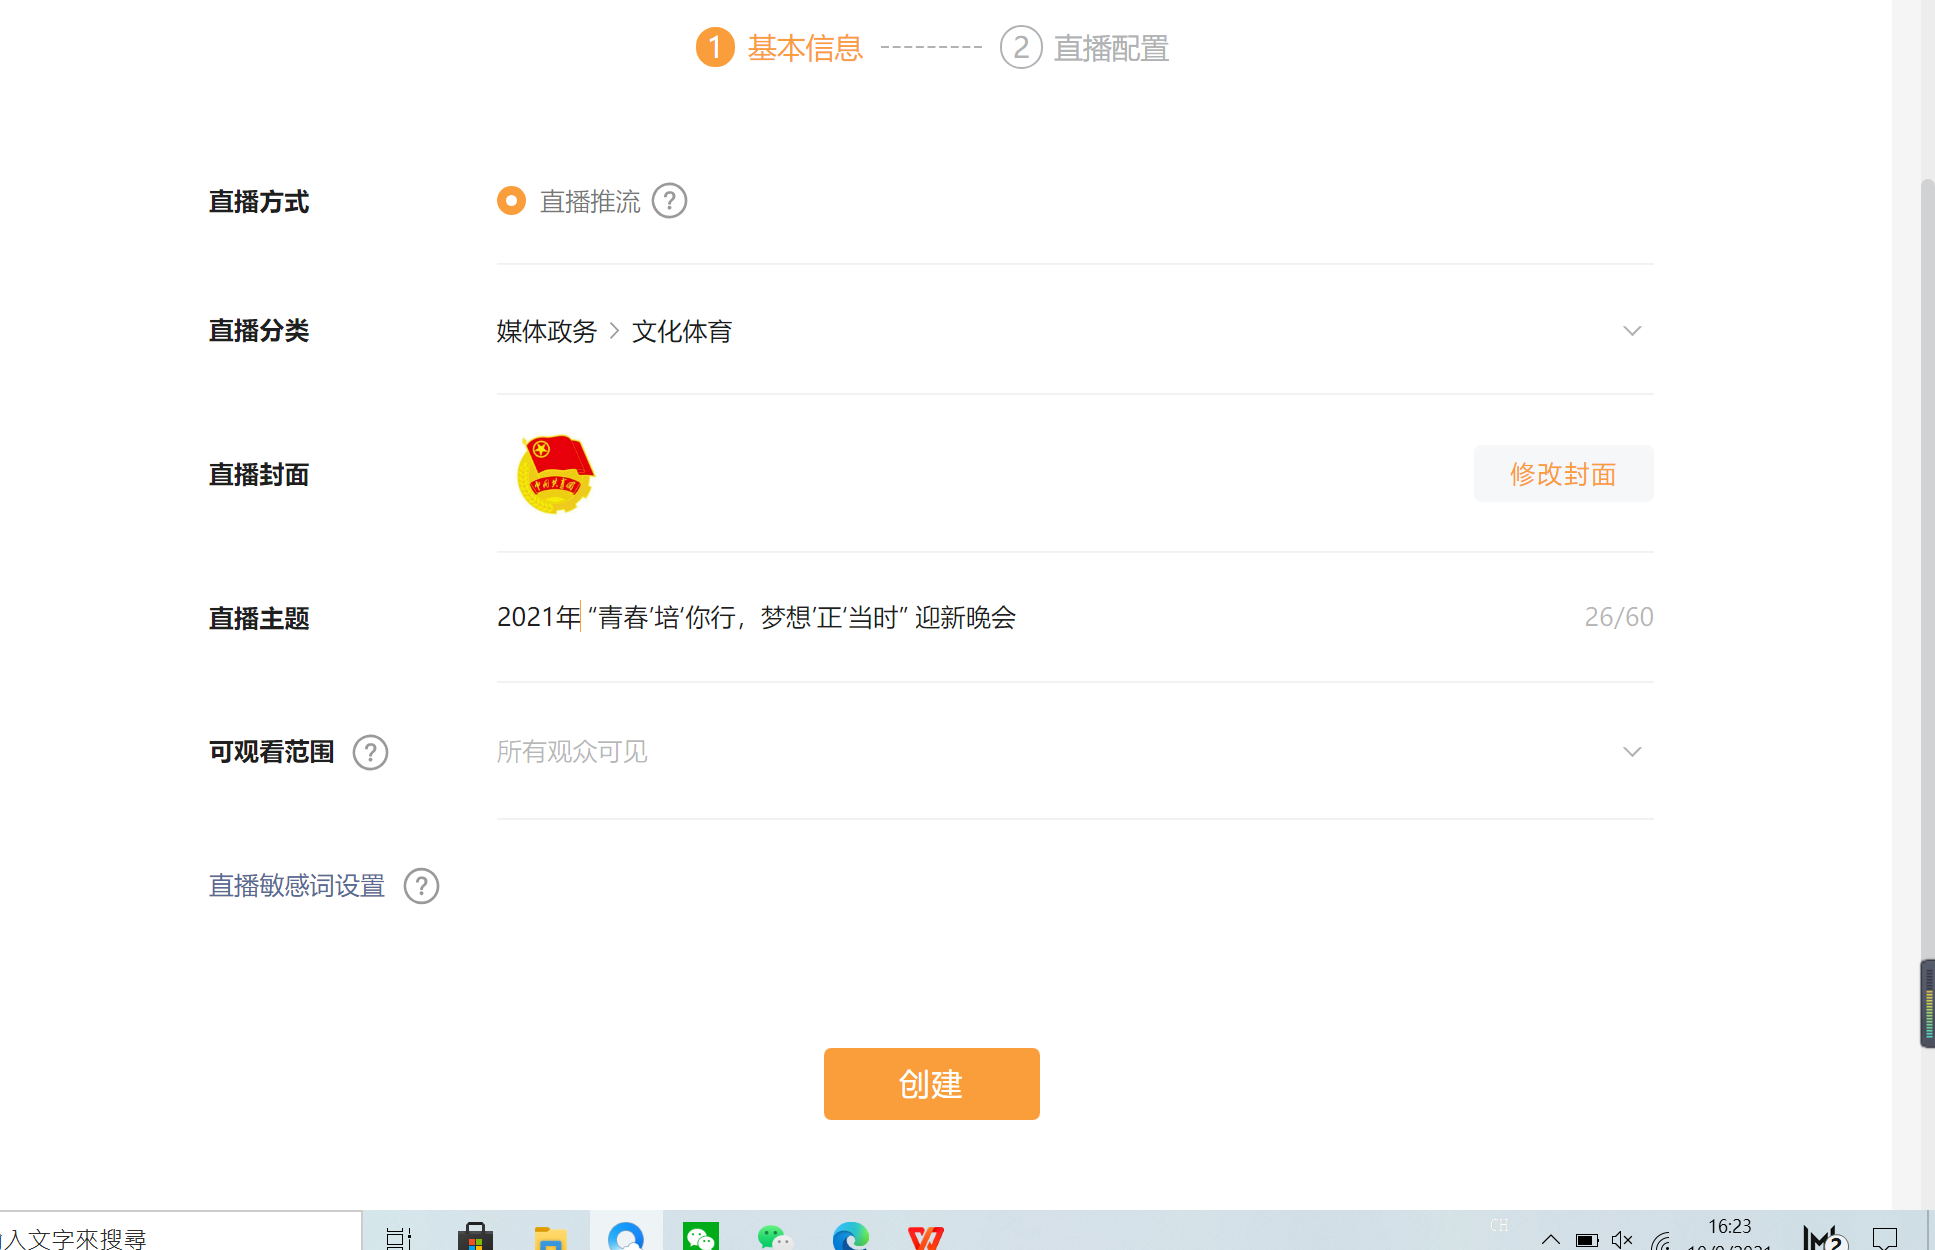The image size is (1935, 1250).
Task: Click the orange 创建 button
Action: [931, 1084]
